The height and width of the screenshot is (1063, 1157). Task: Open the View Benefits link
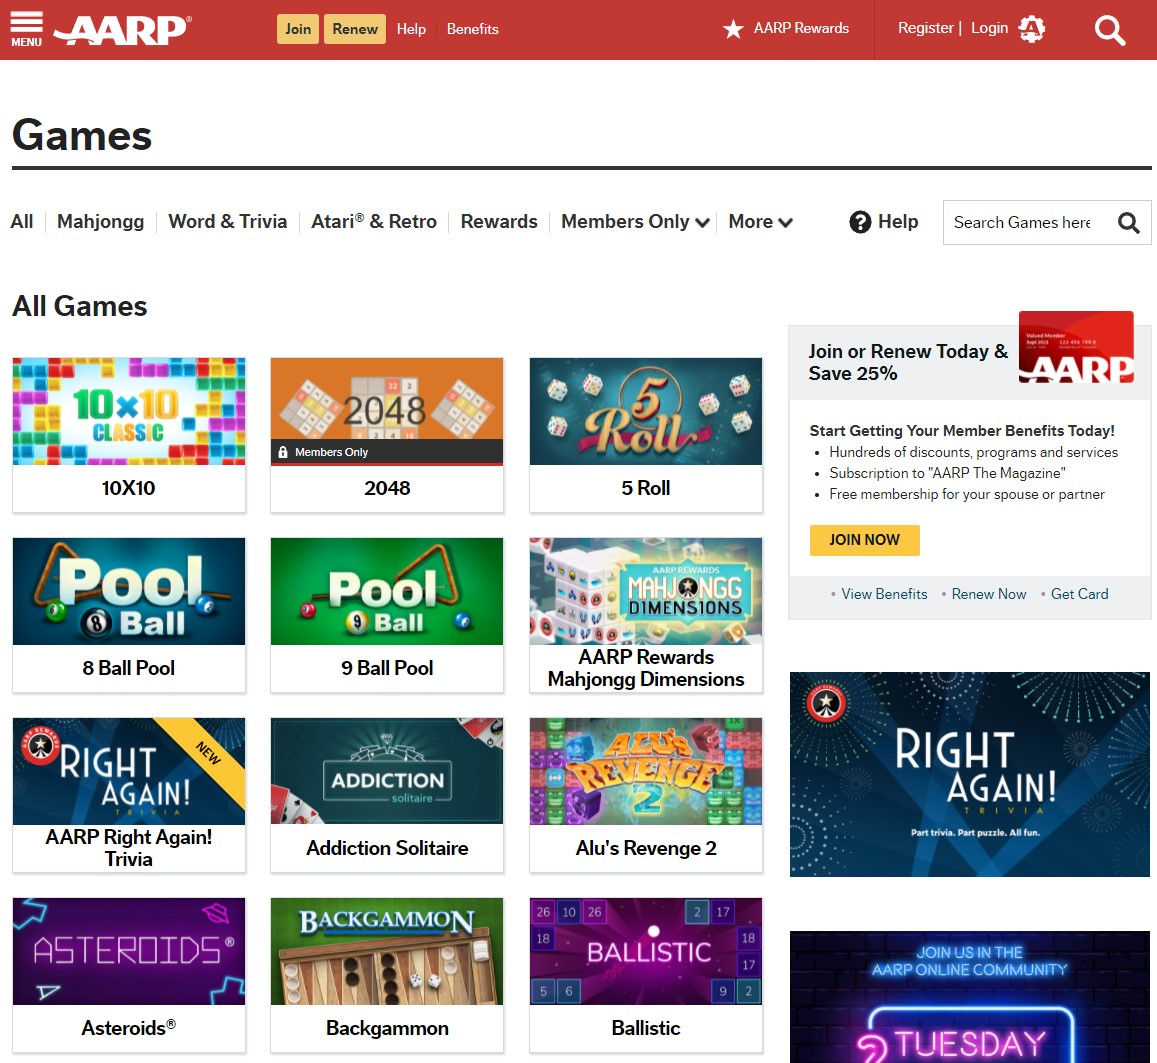(x=884, y=594)
